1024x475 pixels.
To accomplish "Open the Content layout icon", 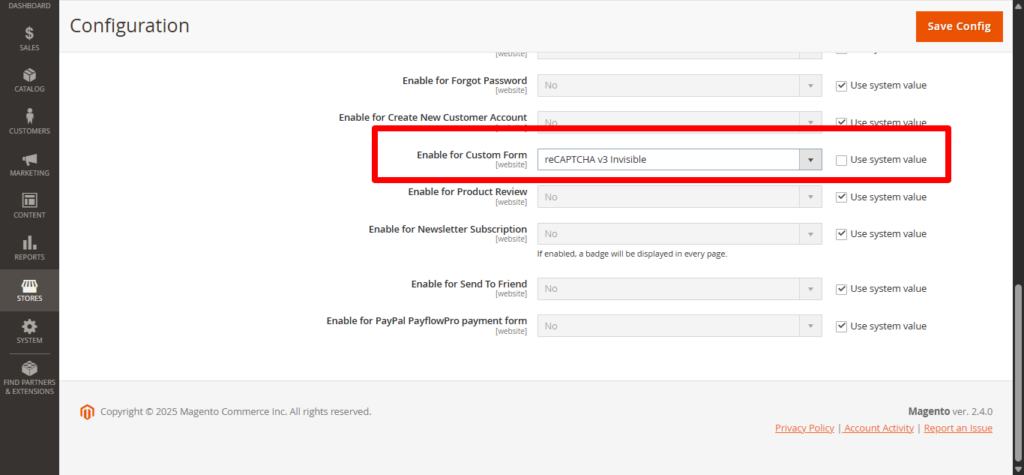I will coord(29,201).
